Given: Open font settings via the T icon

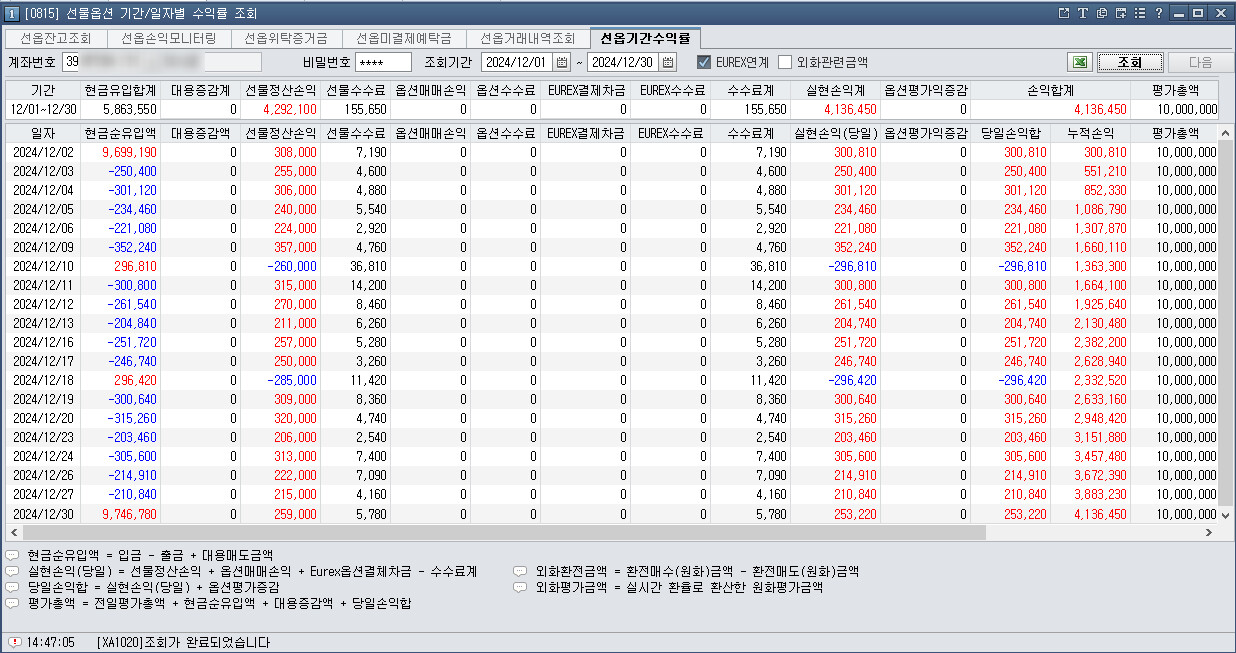Looking at the screenshot, I should [1083, 13].
